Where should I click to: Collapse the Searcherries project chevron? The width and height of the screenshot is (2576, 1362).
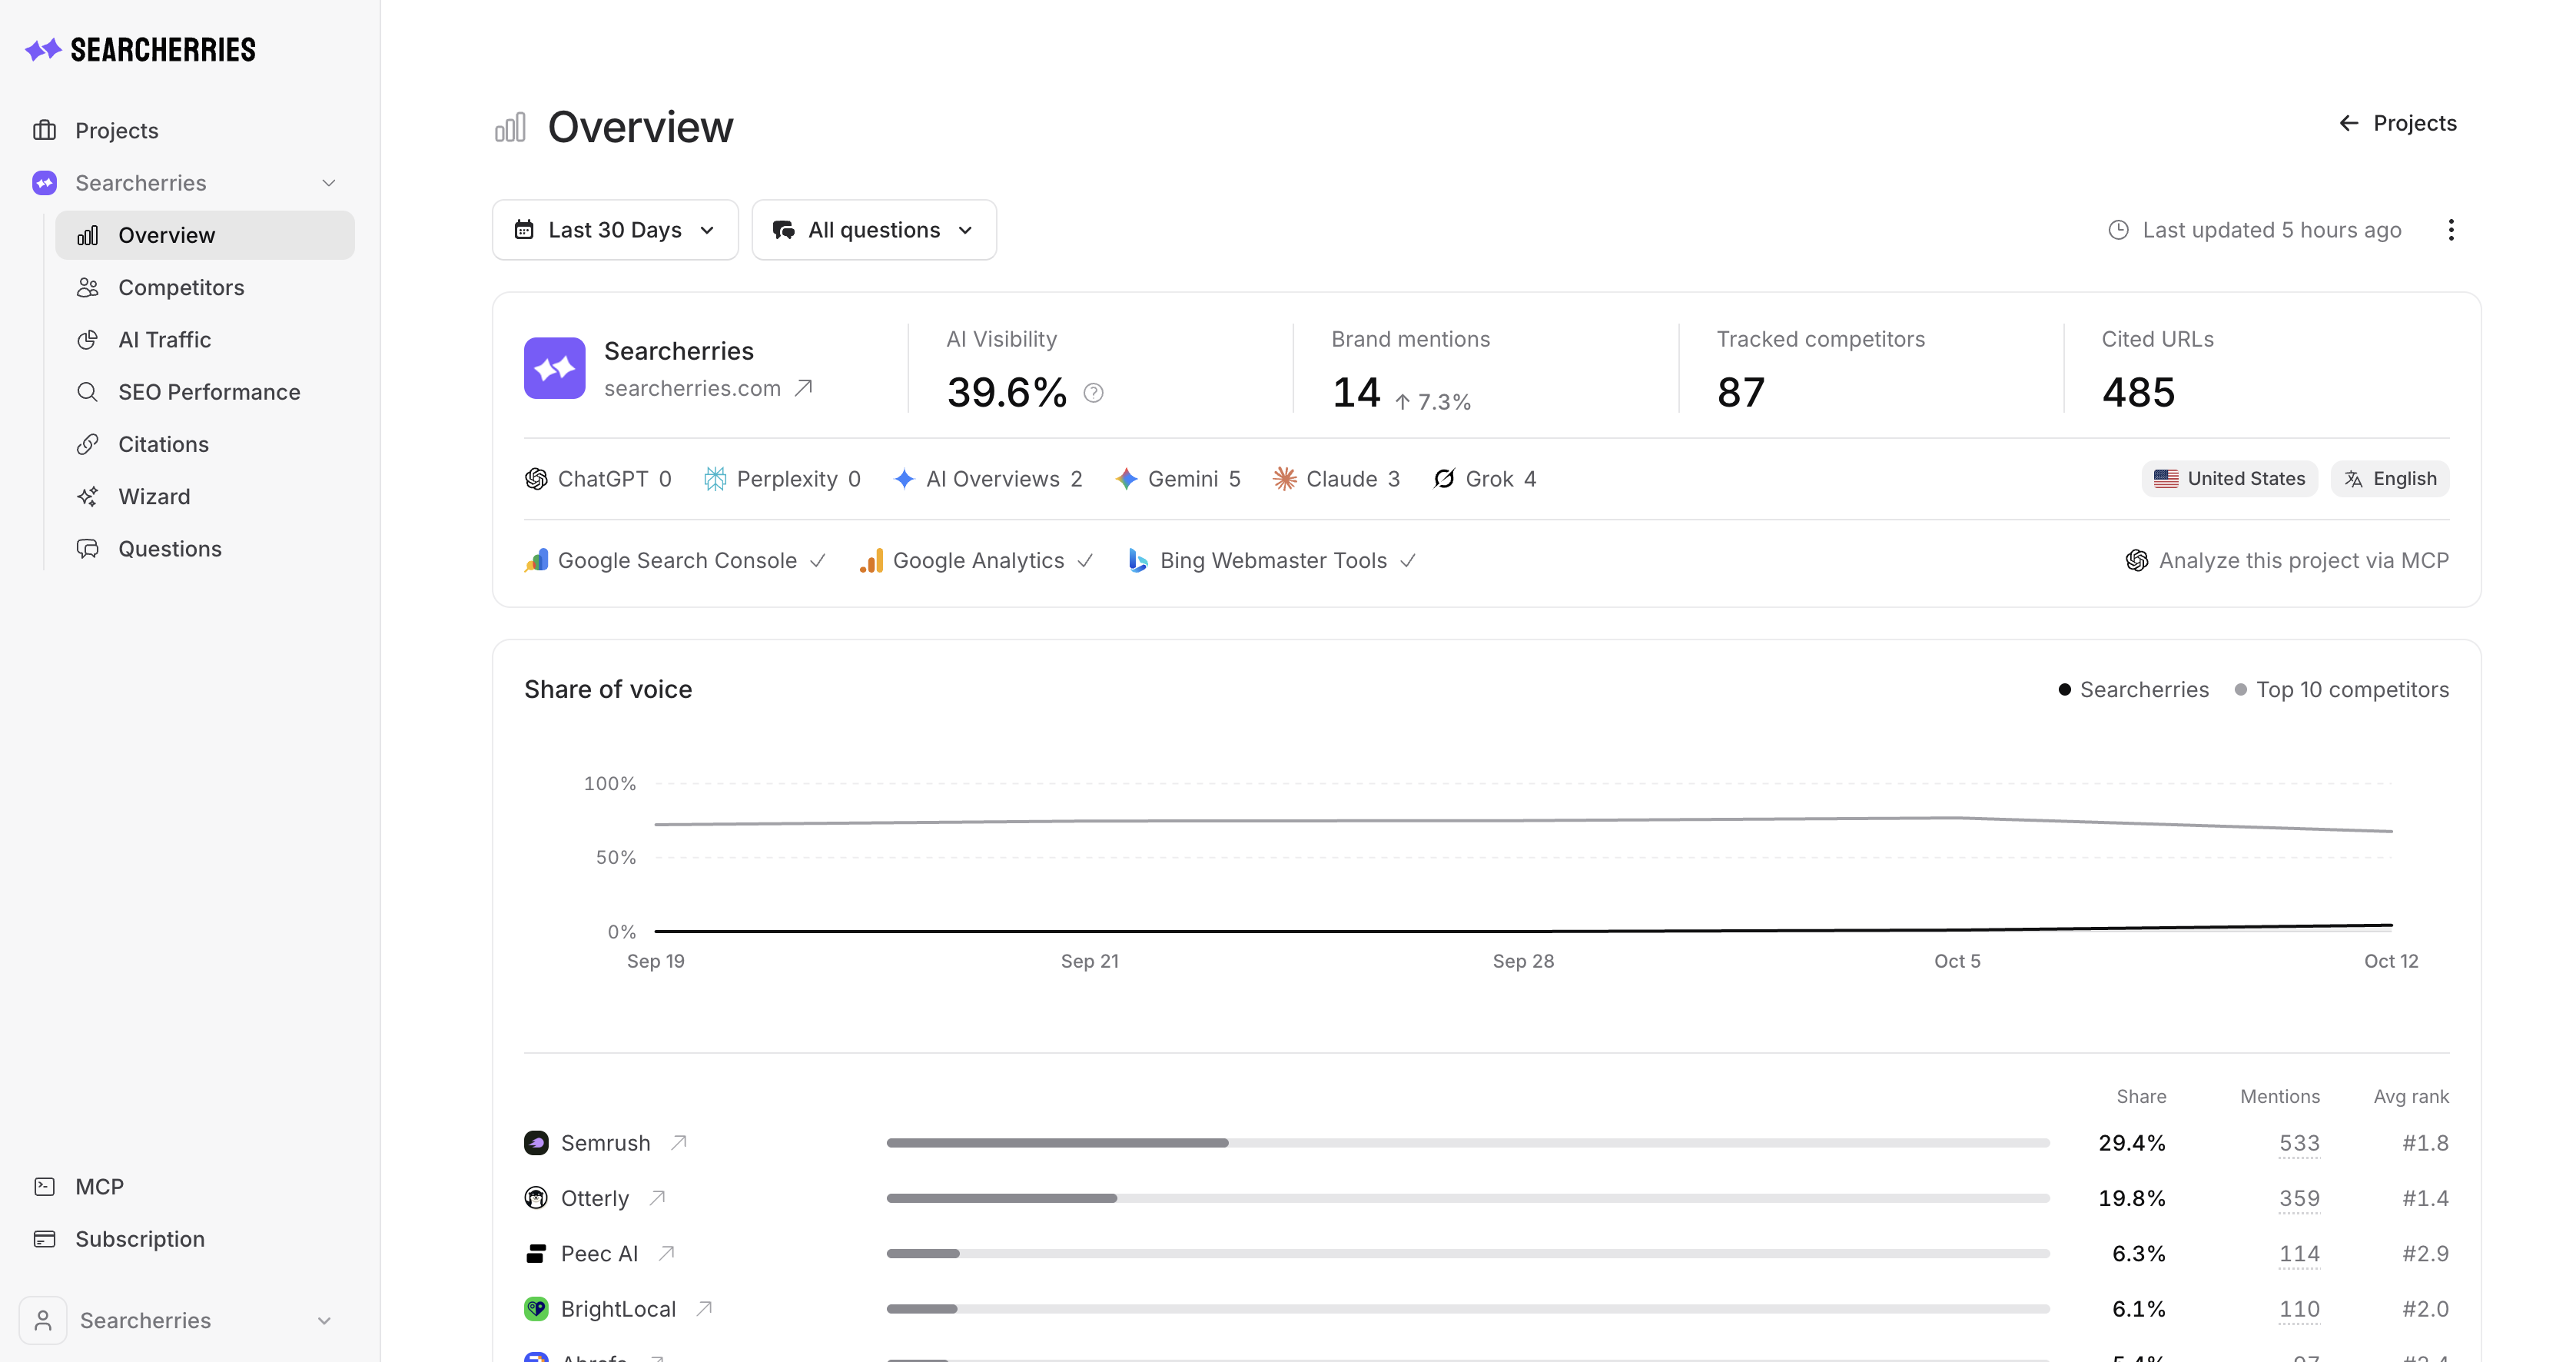point(328,183)
